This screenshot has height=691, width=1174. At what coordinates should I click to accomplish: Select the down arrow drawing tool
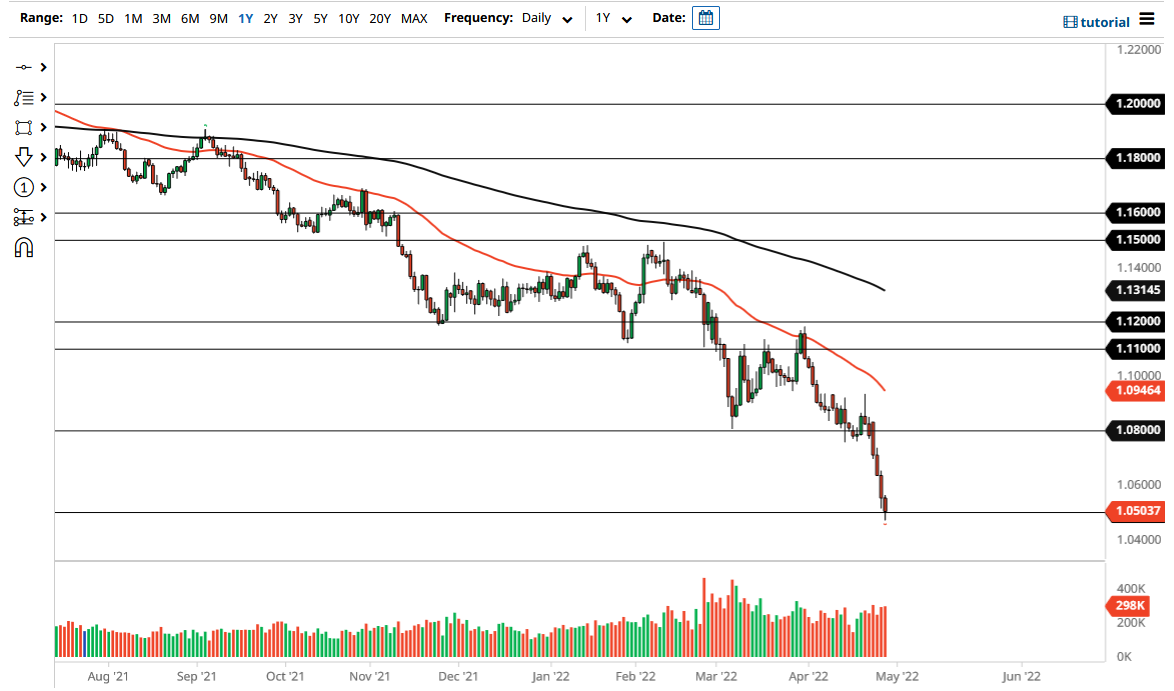coord(25,157)
